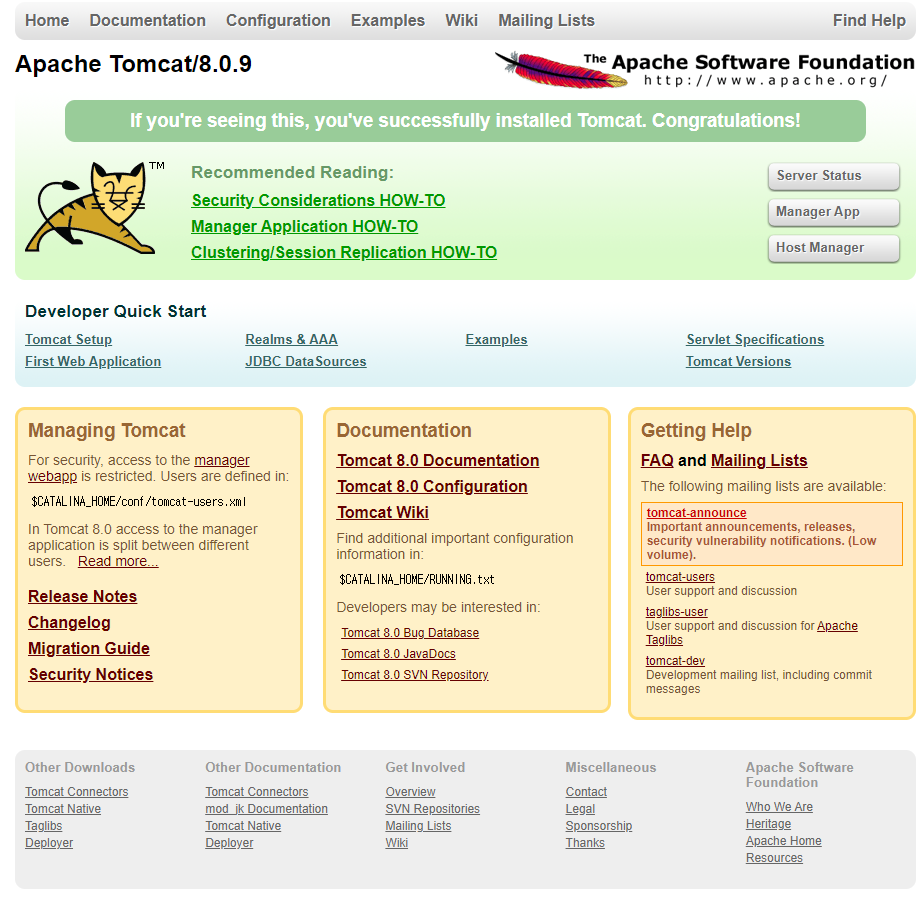Follow the manager webapp link
Screen dimensions: 923x898
pos(222,460)
